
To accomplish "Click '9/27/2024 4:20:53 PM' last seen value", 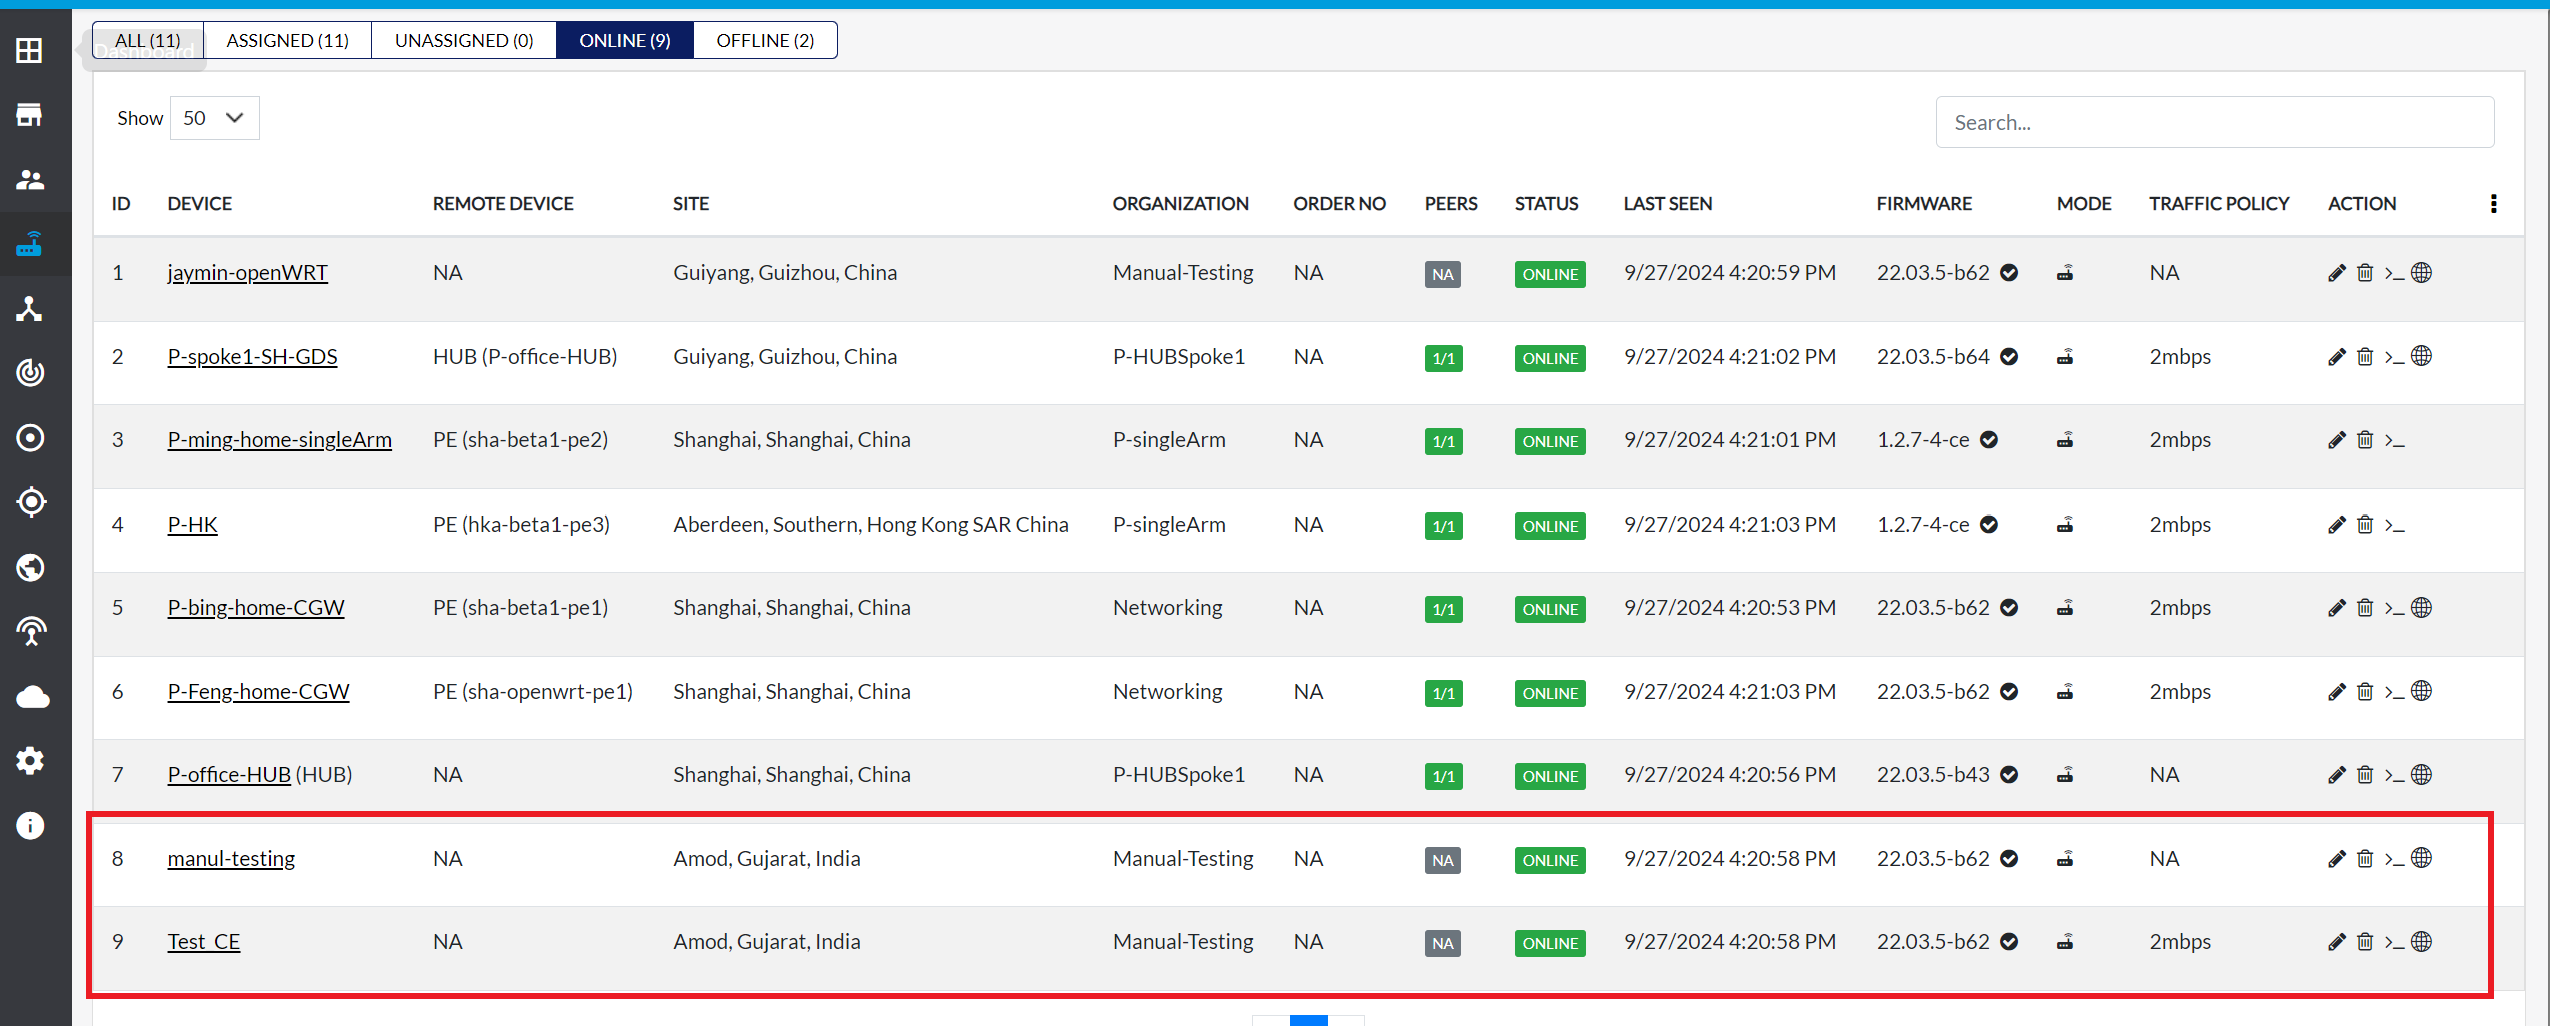I will [1730, 608].
